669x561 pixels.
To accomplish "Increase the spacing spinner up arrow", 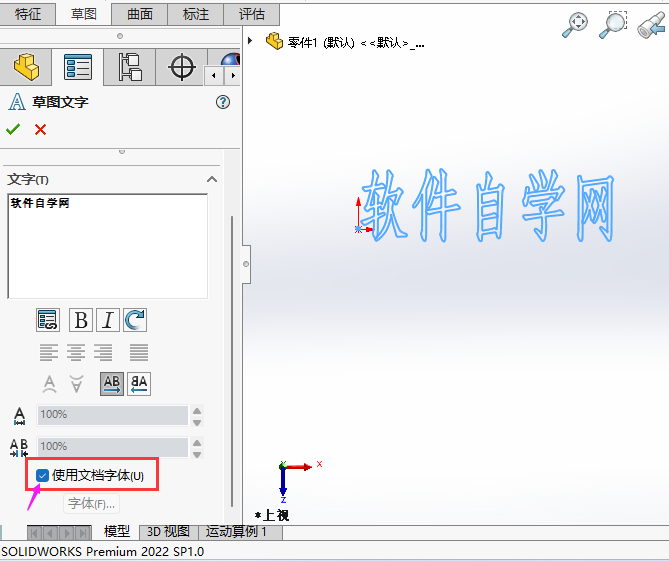I will tap(197, 443).
